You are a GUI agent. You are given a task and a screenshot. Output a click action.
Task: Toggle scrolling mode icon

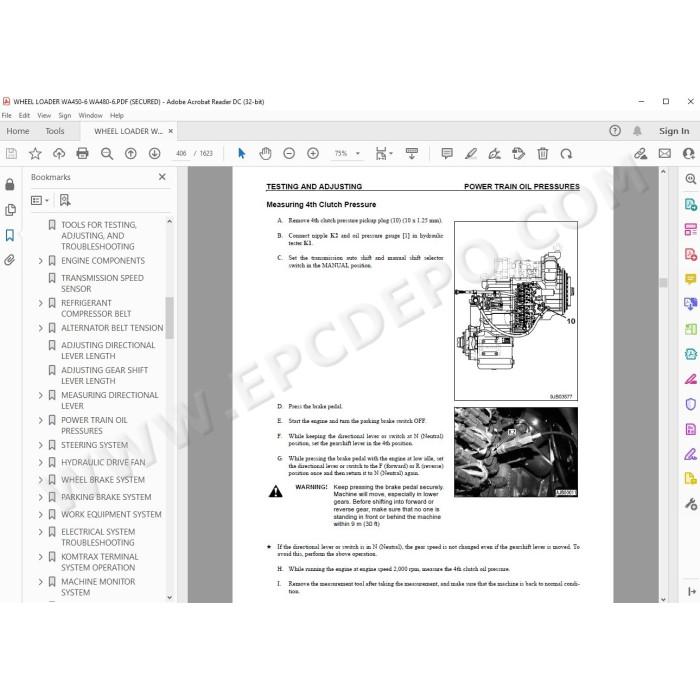pyautogui.click(x=412, y=154)
